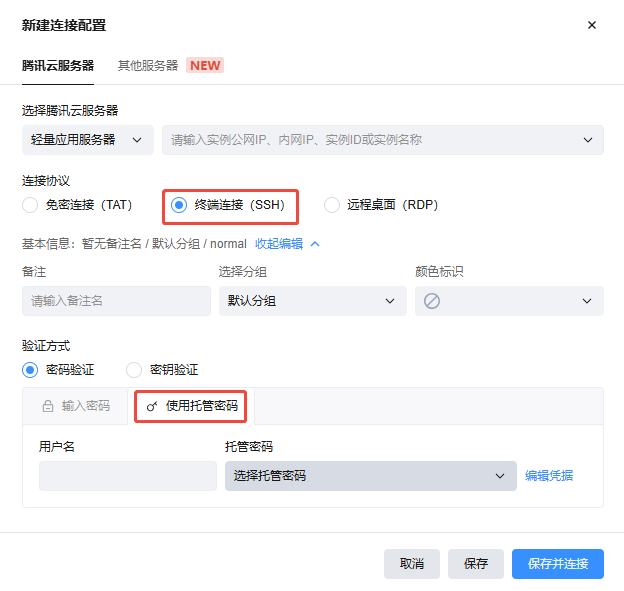Select 密码验证 authentication method
The height and width of the screenshot is (591, 624).
(30, 370)
